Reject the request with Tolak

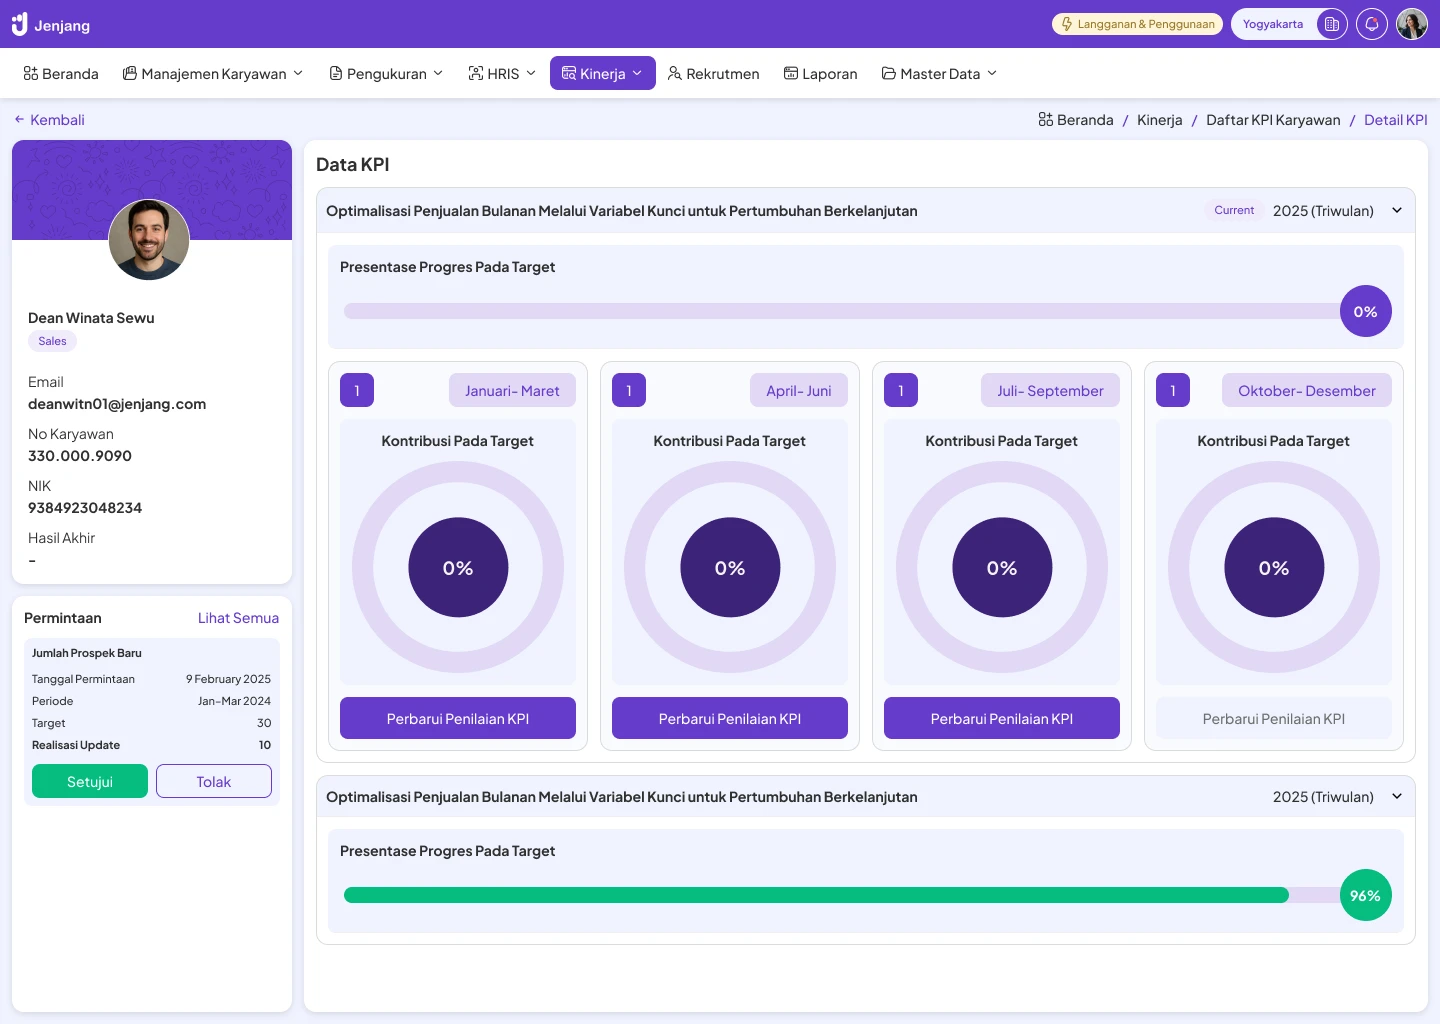213,782
